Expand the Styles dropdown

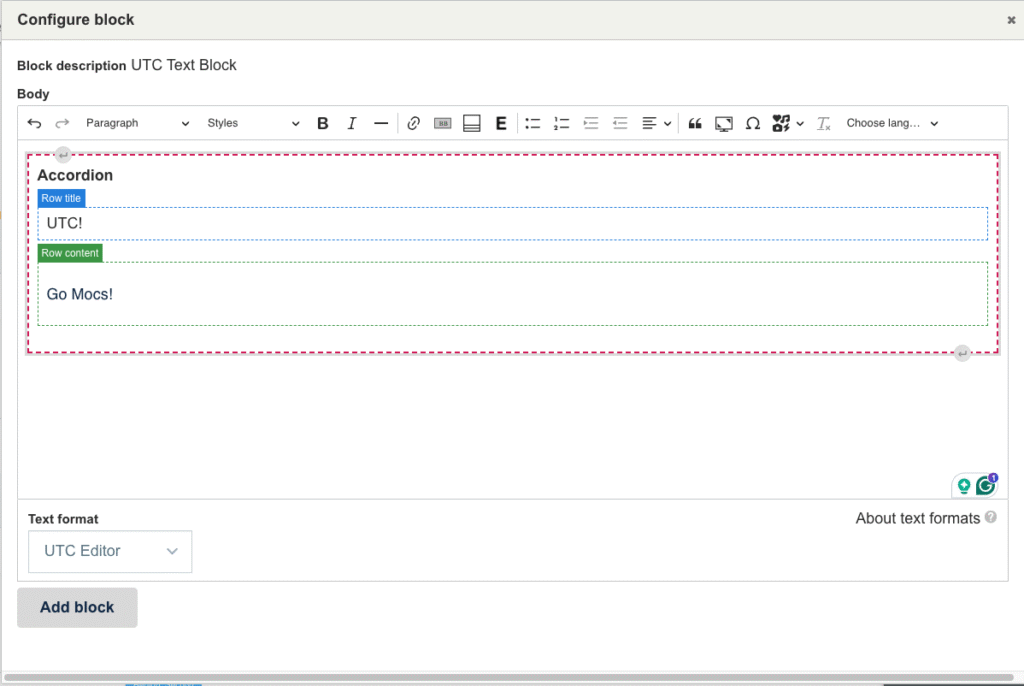253,123
